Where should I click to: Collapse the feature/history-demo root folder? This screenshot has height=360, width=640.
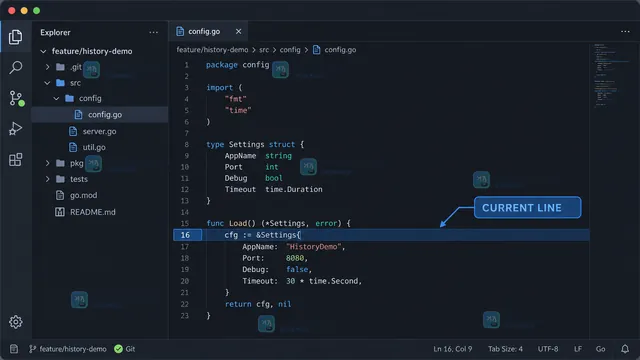coord(43,51)
